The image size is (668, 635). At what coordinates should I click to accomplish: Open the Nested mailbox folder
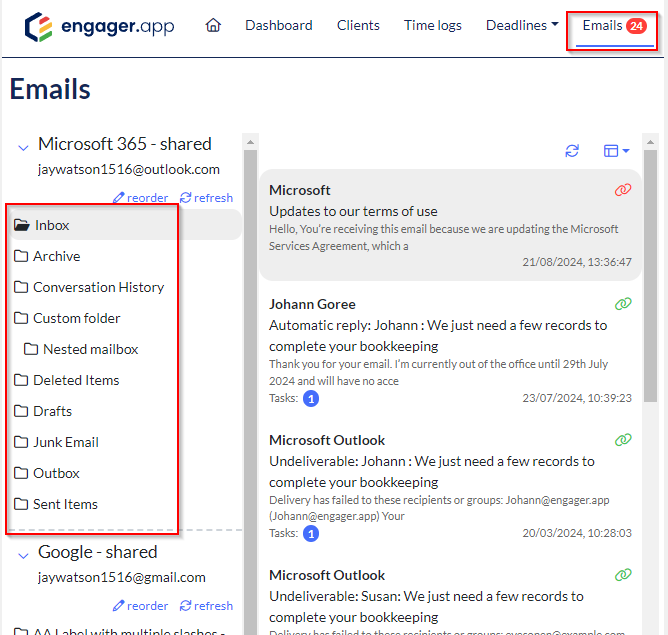pos(81,350)
